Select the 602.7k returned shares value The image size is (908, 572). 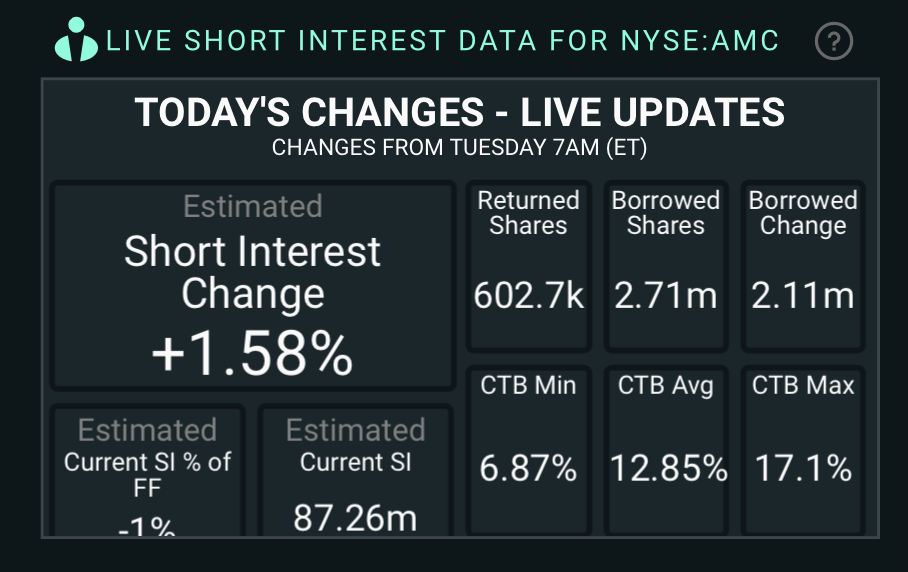[528, 296]
